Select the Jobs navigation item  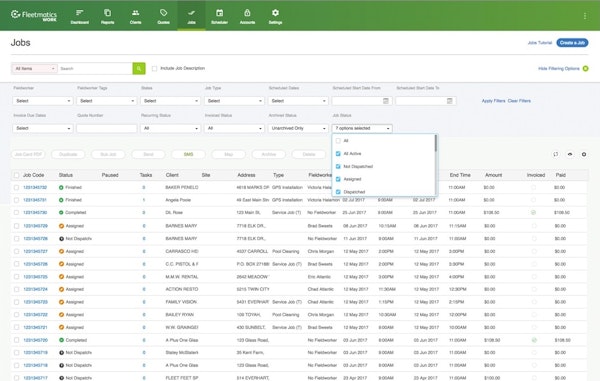pyautogui.click(x=191, y=17)
